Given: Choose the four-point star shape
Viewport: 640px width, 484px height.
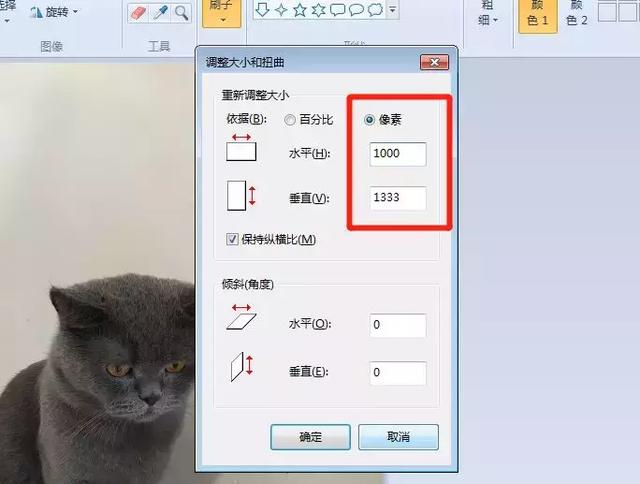Looking at the screenshot, I should (x=281, y=9).
